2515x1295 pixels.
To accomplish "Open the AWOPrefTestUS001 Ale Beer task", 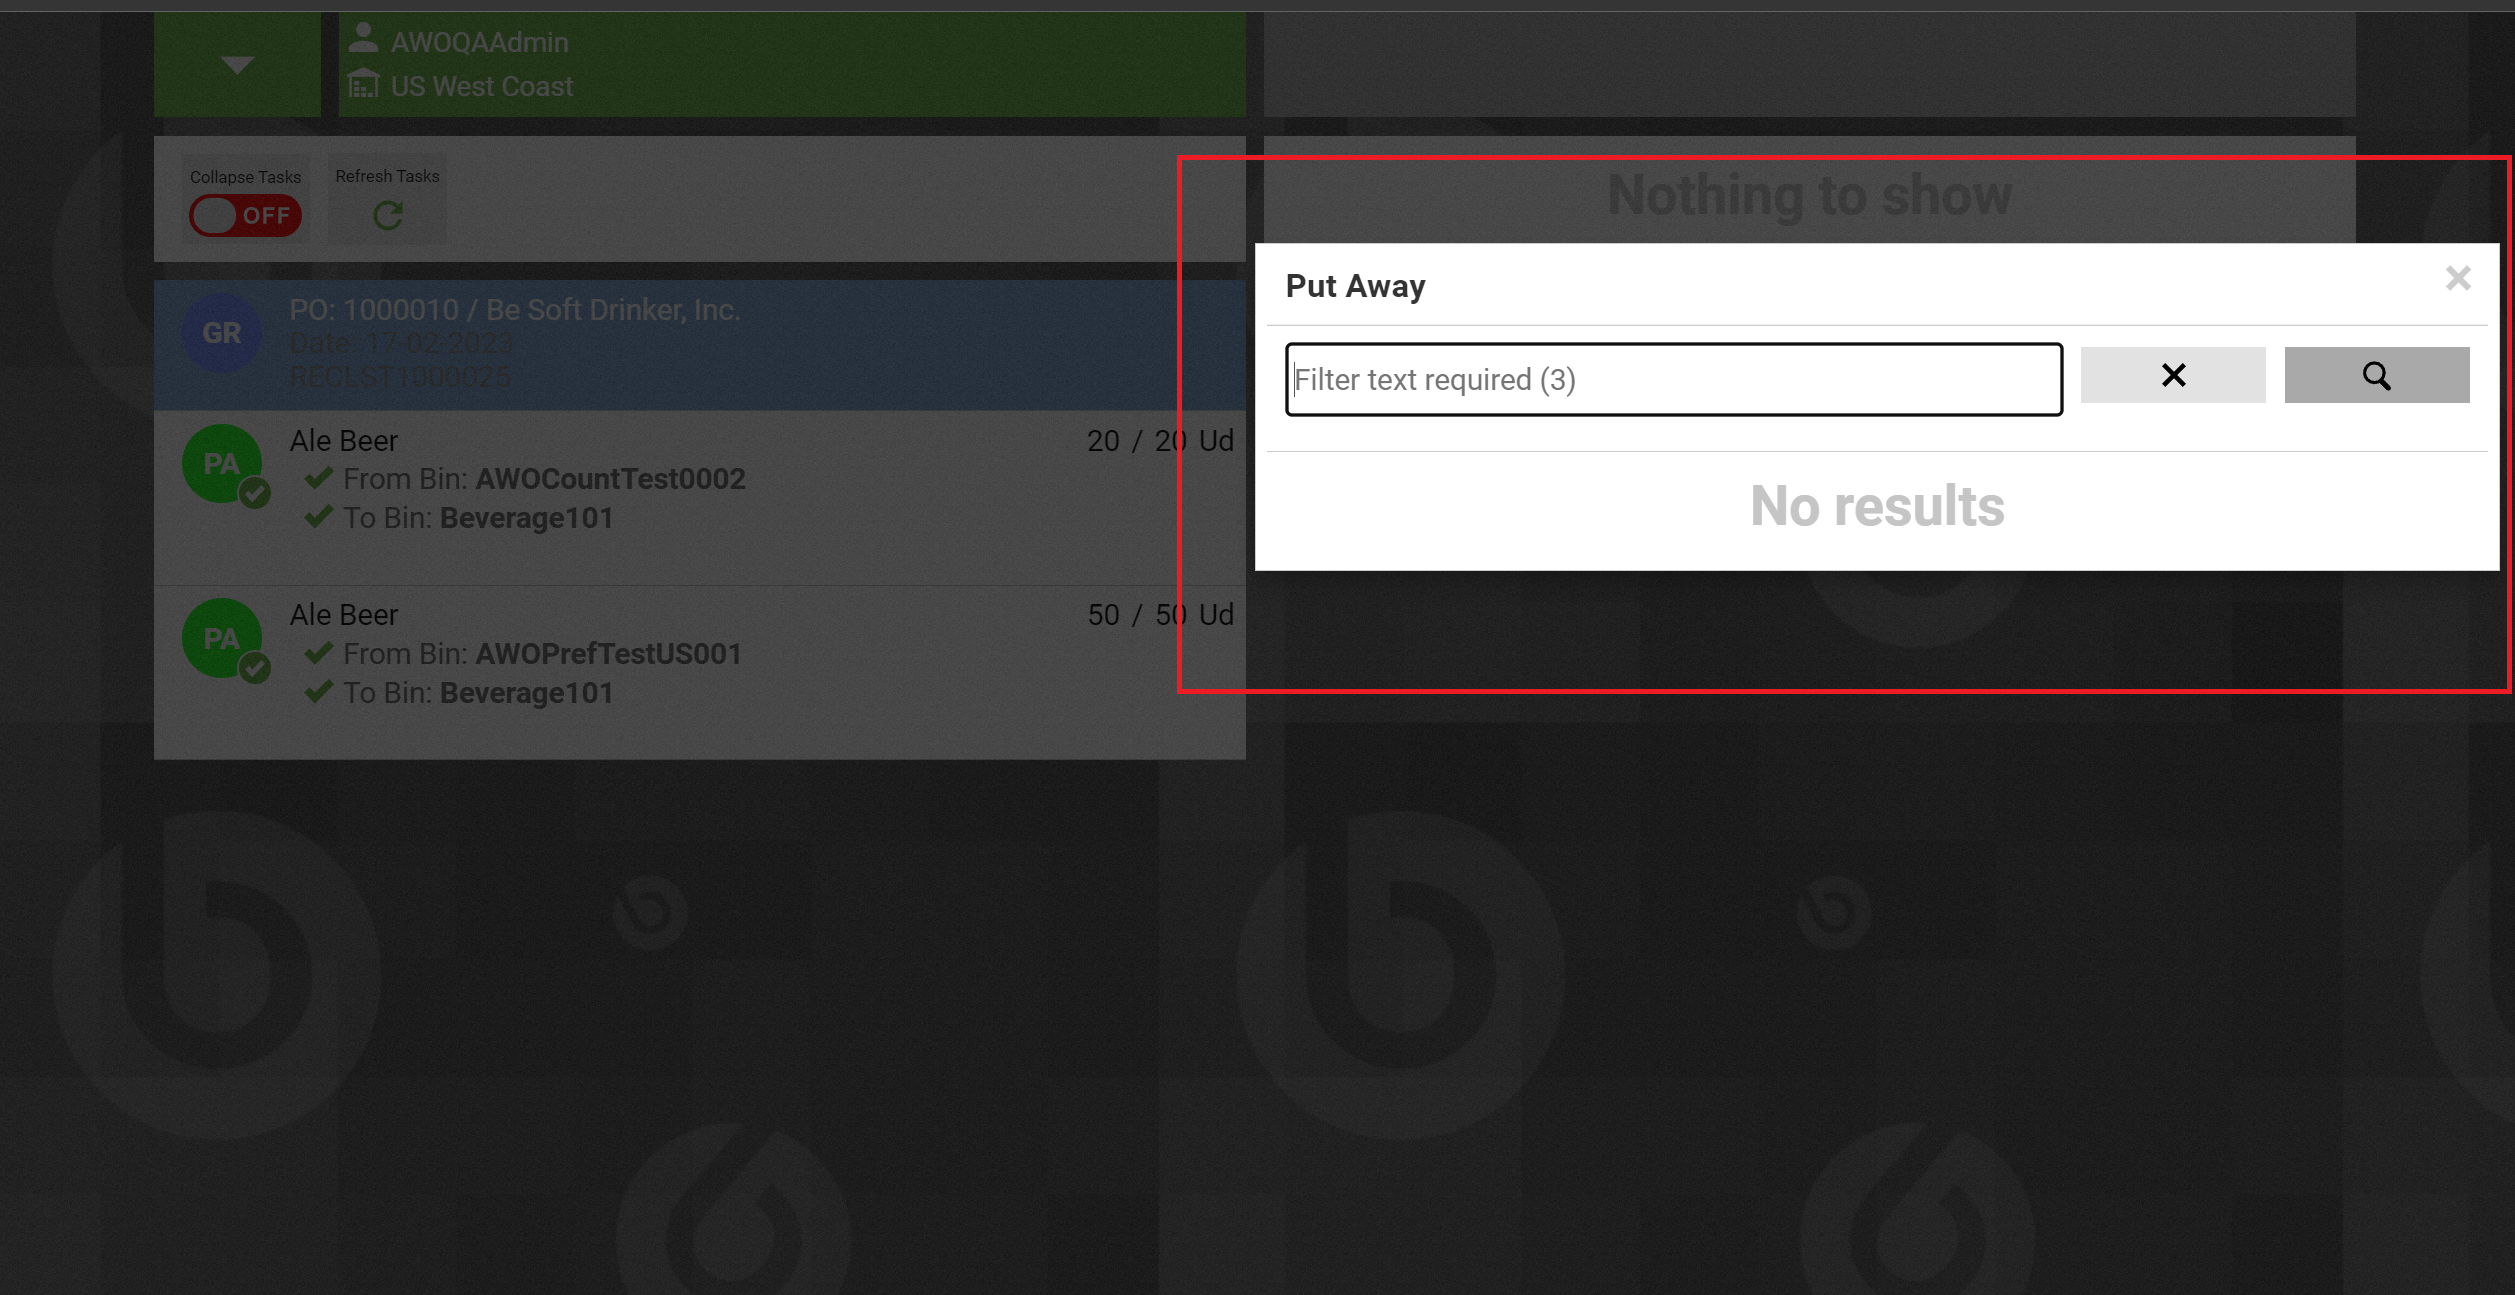I will point(700,672).
